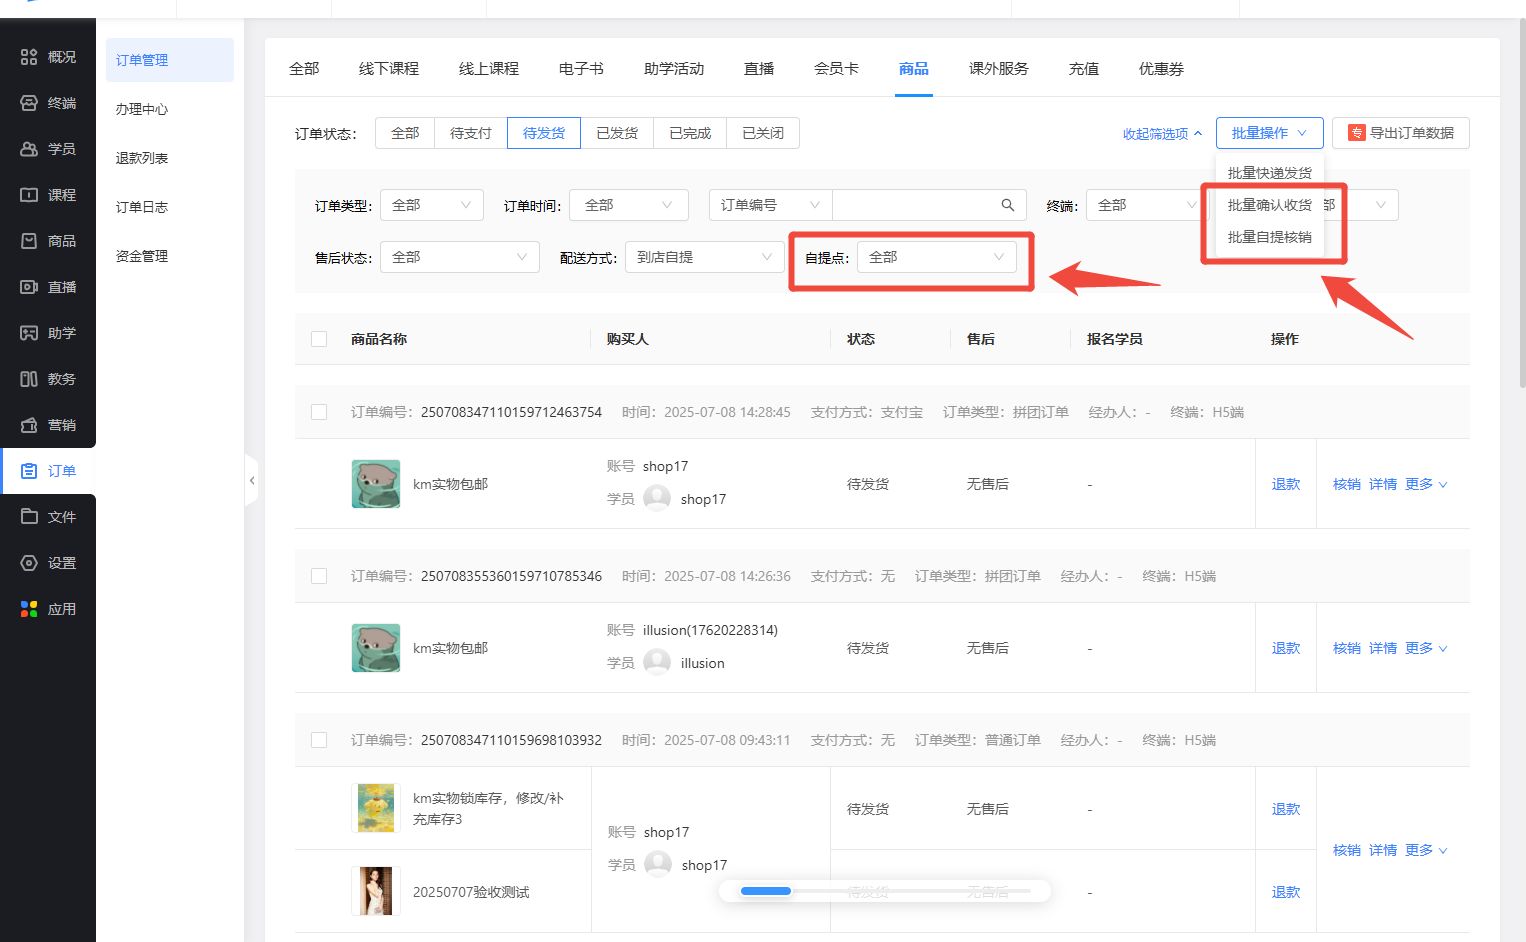Screen dimensions: 1526x942
Task: Select the checkbox for order ending 10785346
Action: click(319, 576)
